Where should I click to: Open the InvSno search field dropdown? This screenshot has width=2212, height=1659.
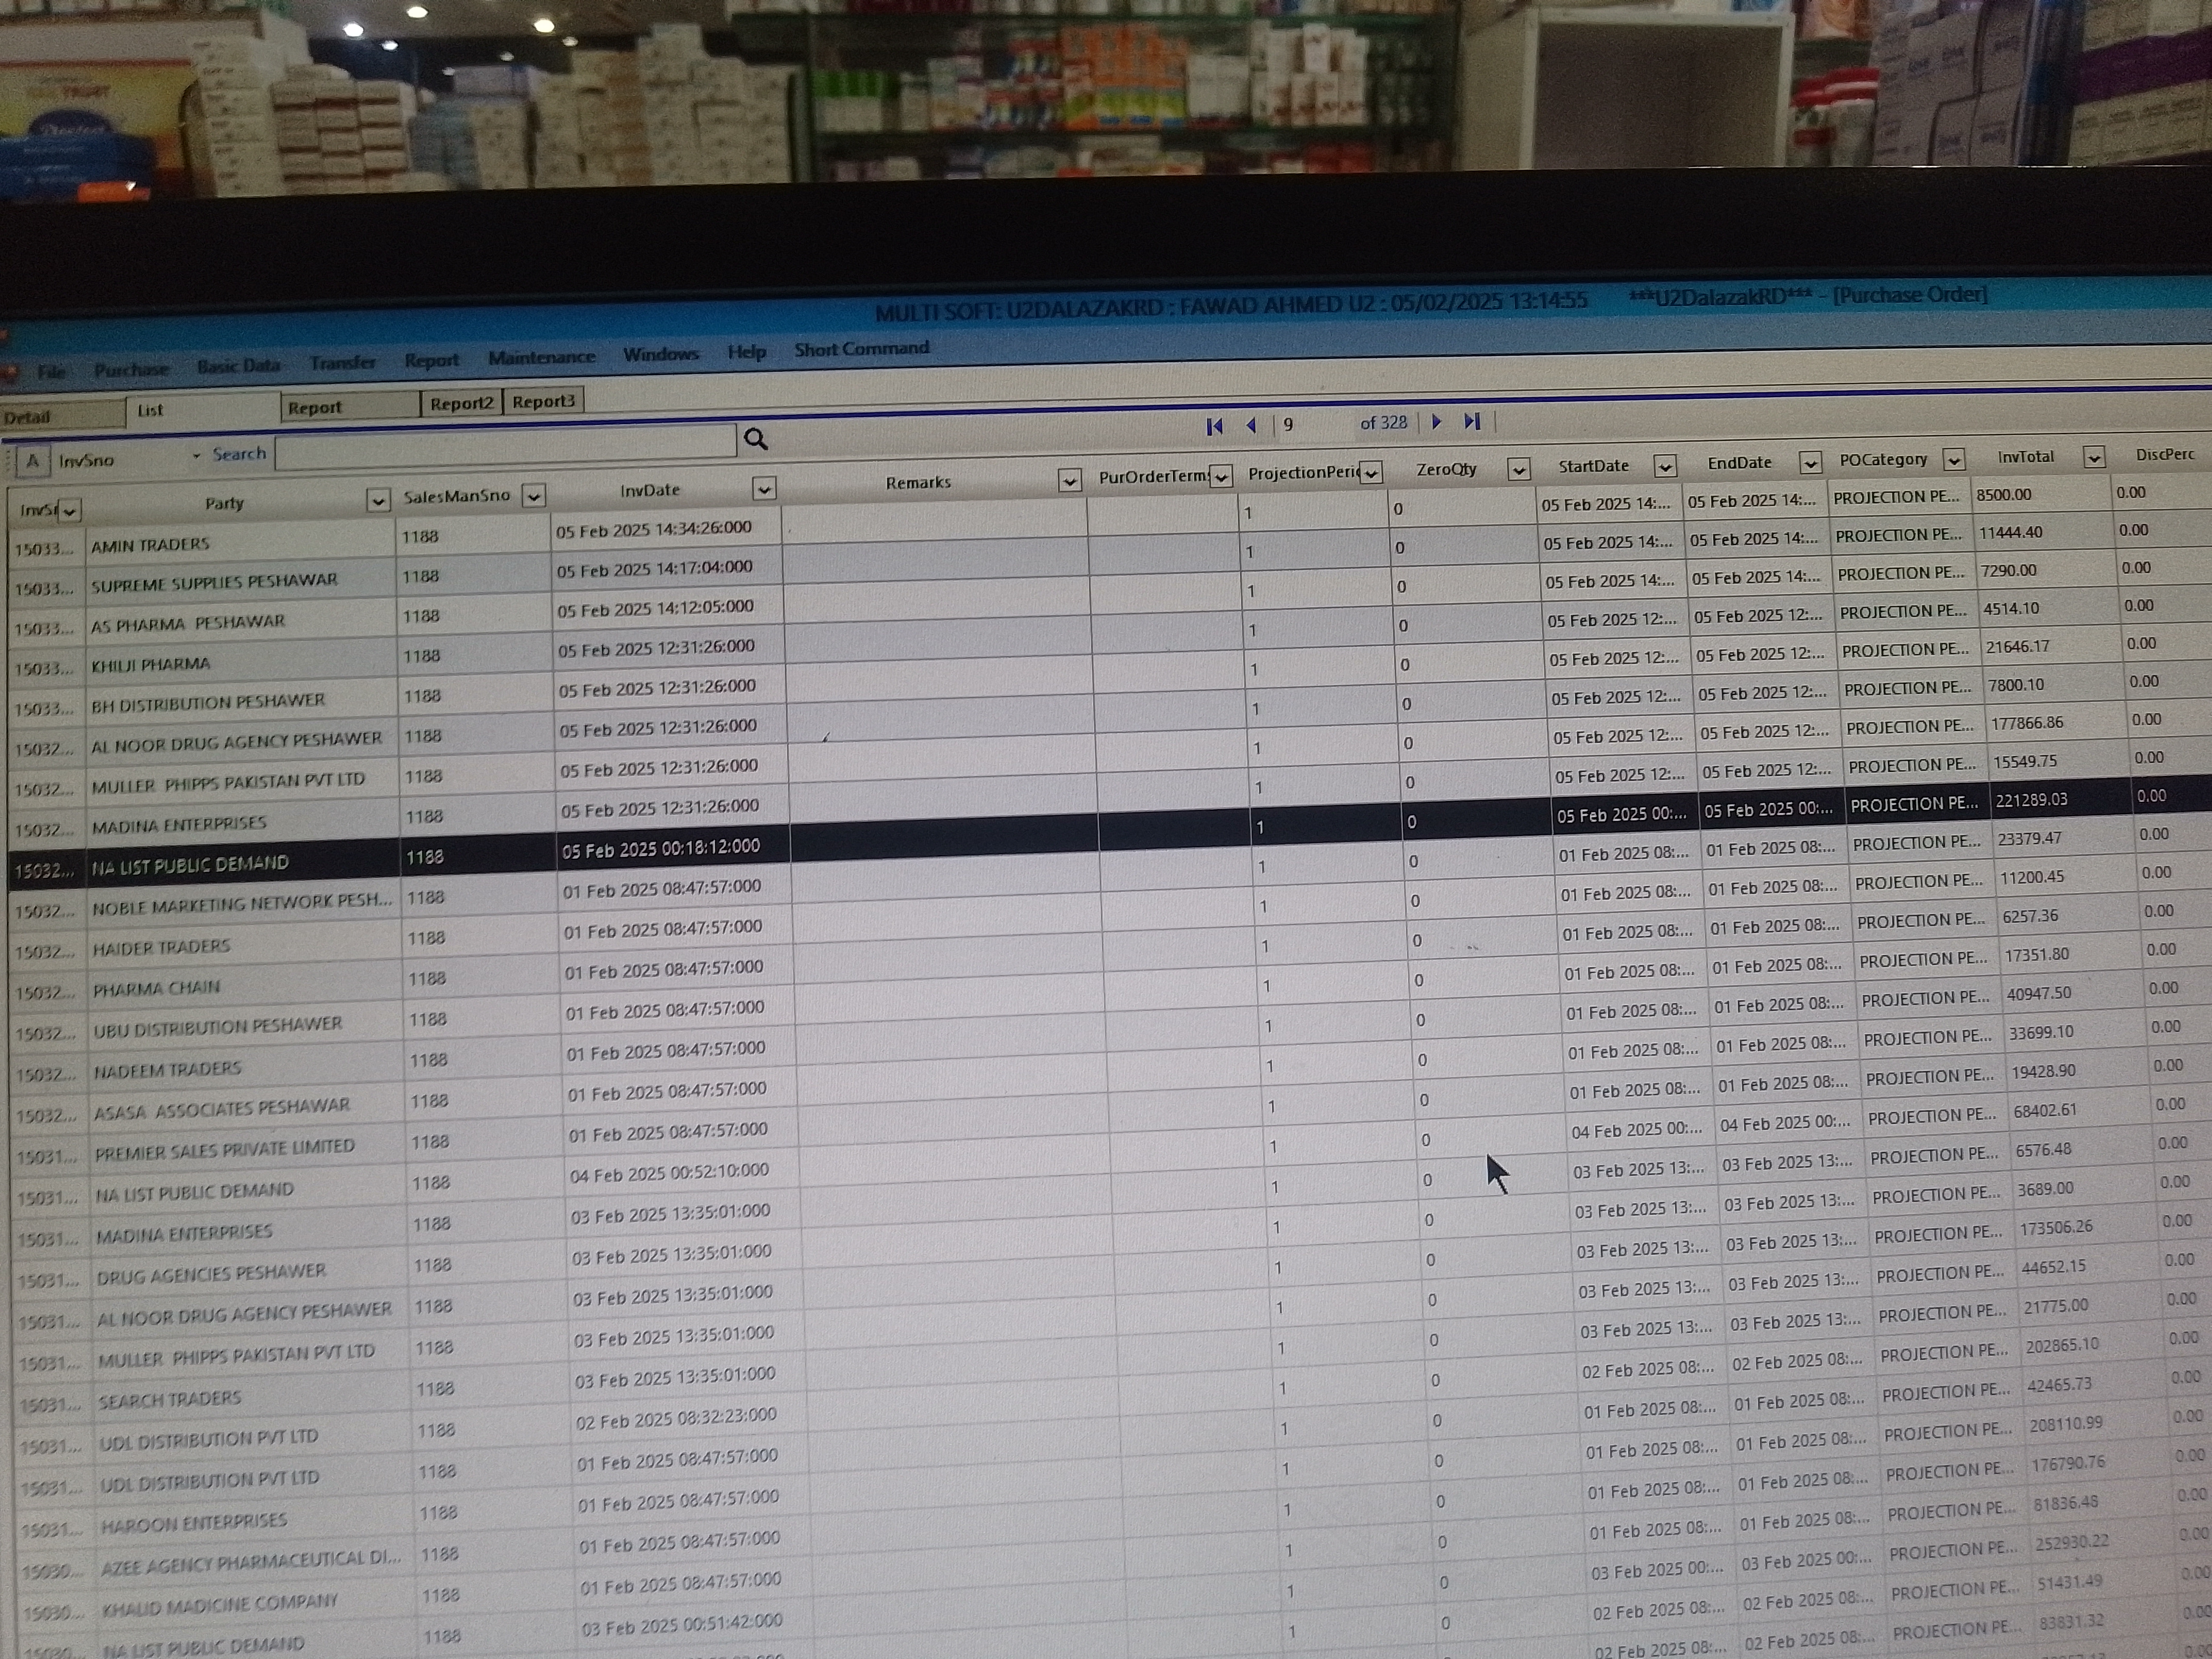point(196,456)
